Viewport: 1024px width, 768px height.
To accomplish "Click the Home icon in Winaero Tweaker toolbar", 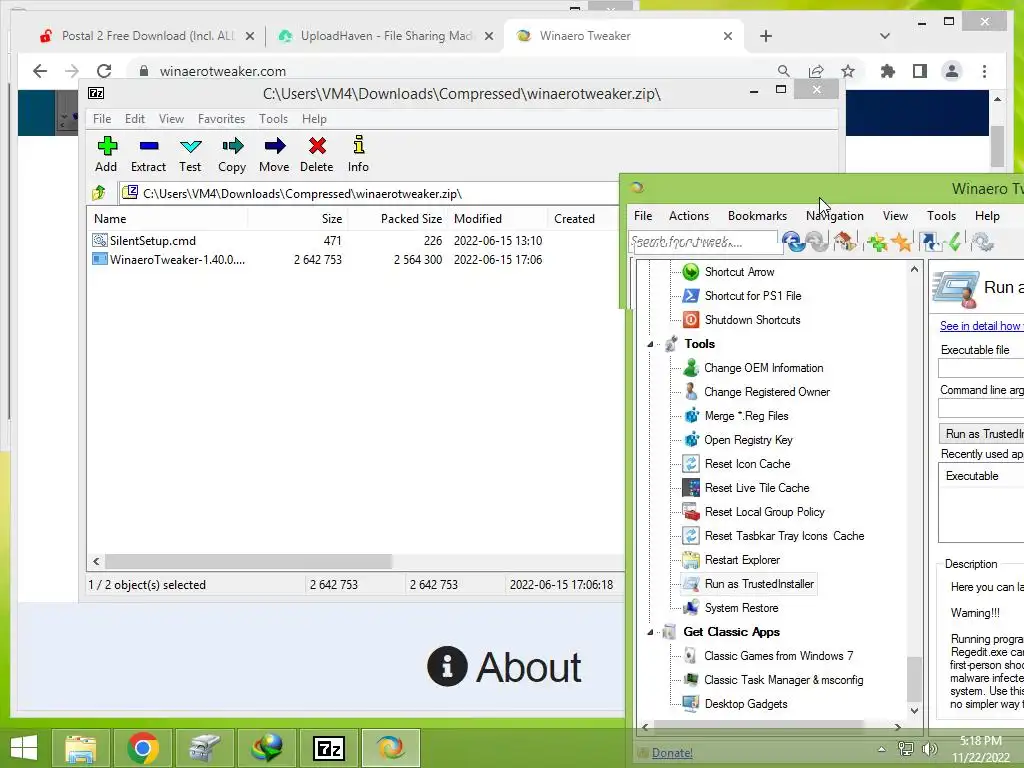I will [x=844, y=242].
